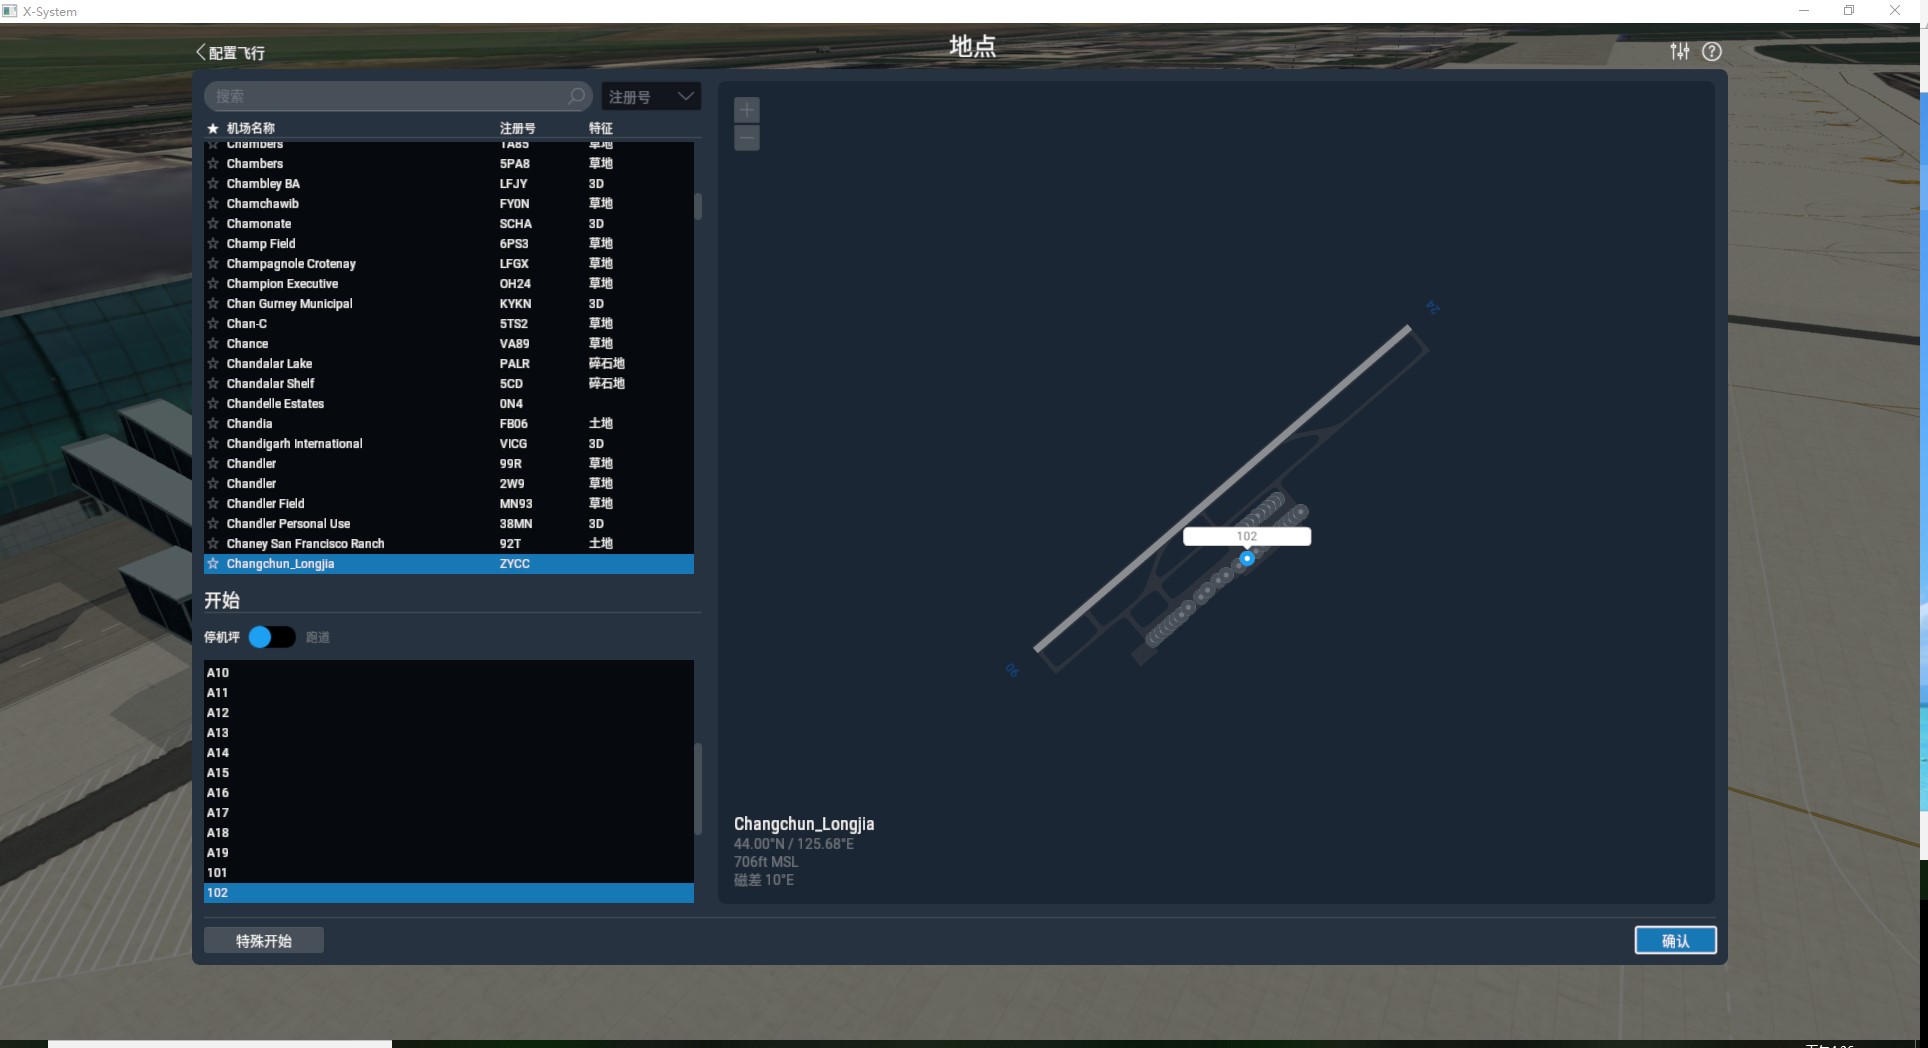Star Chandigarh International airport

pos(213,444)
